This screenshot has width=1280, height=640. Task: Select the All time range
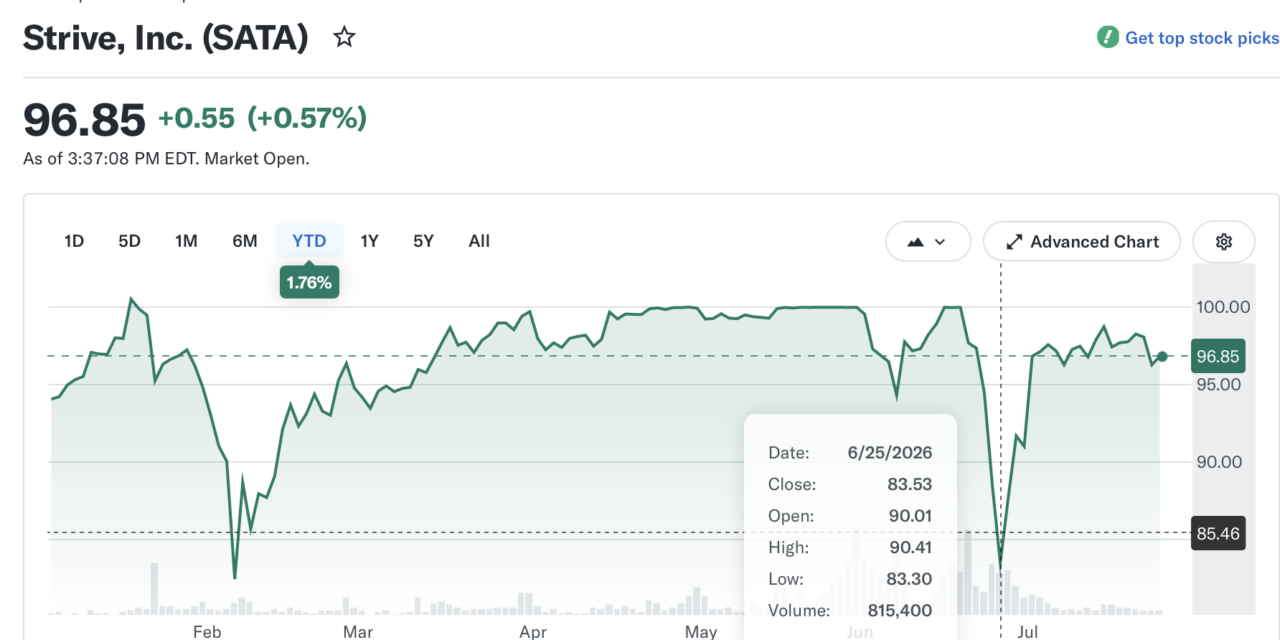[x=479, y=241]
